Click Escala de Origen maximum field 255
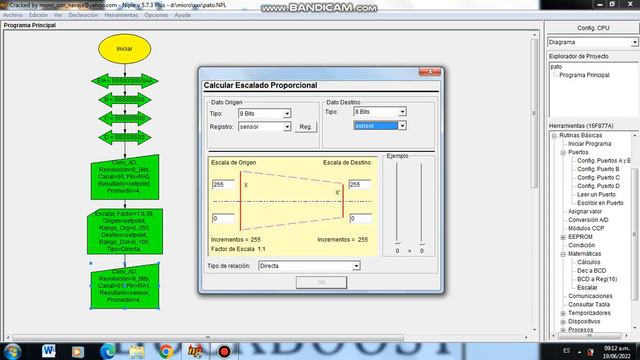The width and height of the screenshot is (640, 360). coord(223,185)
